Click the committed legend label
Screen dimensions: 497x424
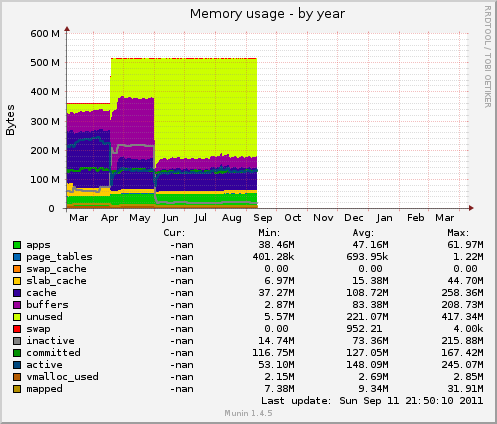click(x=53, y=352)
